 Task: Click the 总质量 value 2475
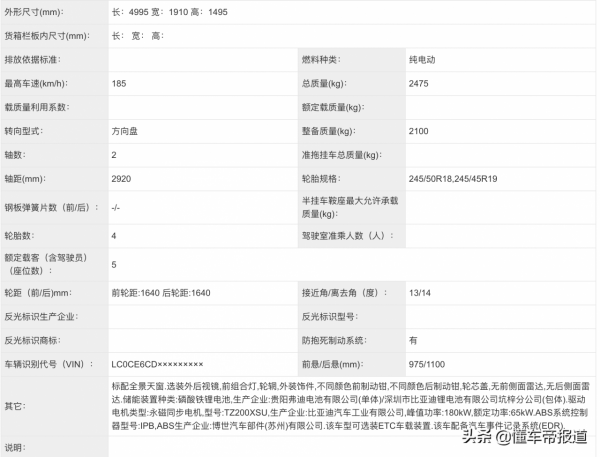420,84
